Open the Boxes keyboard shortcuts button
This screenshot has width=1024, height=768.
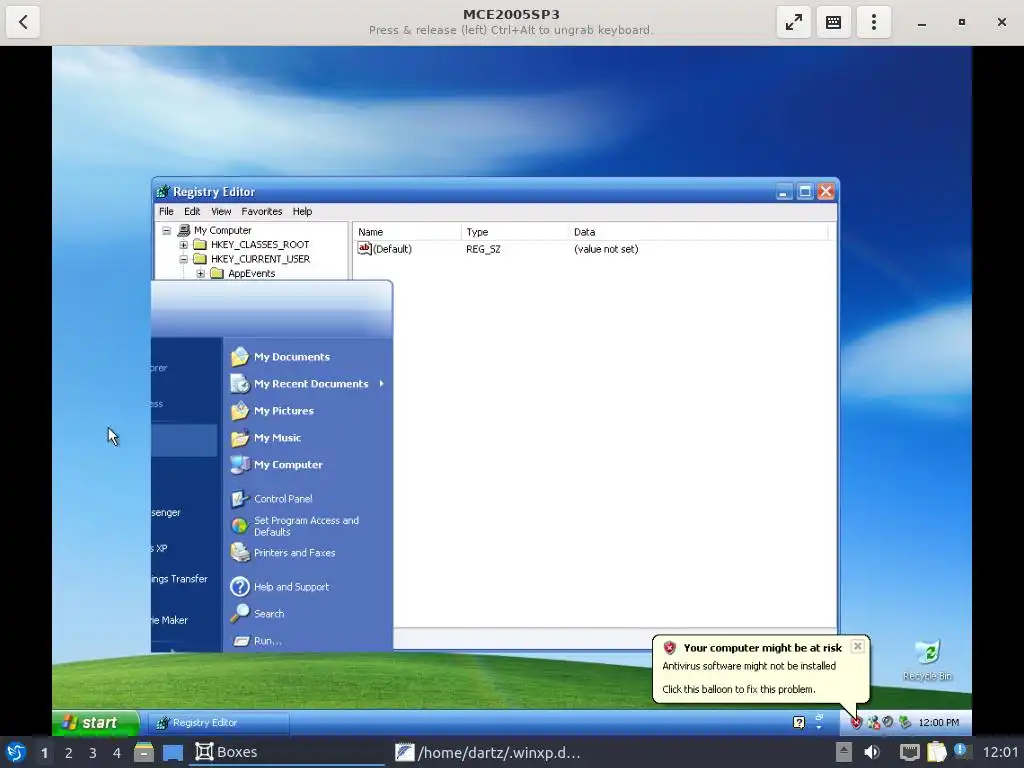click(833, 22)
